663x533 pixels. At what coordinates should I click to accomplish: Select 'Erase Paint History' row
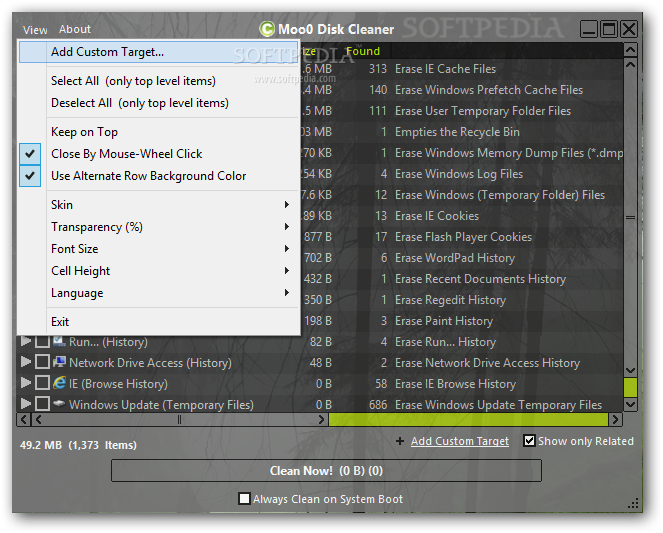click(x=444, y=321)
